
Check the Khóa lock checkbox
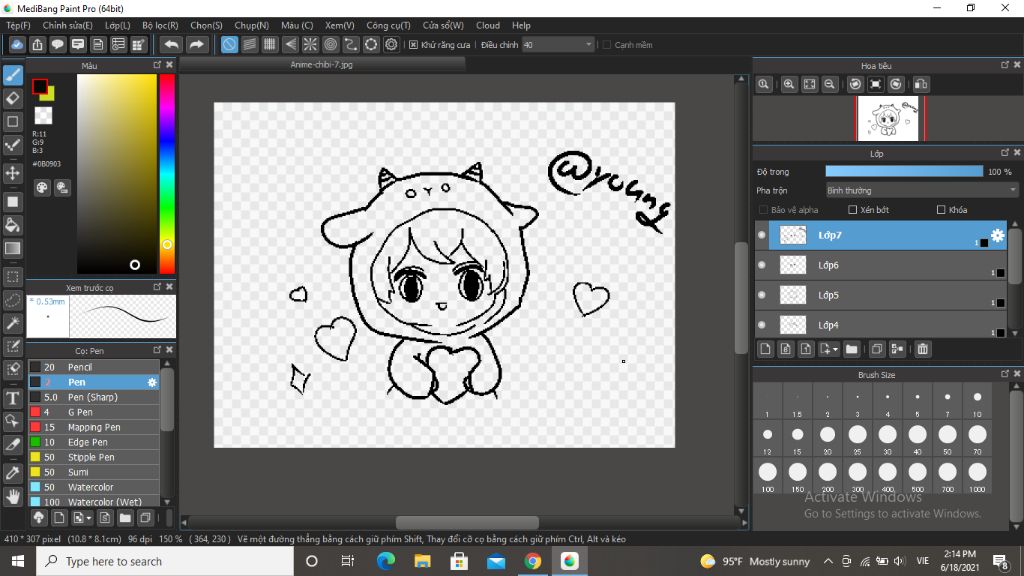coord(941,210)
